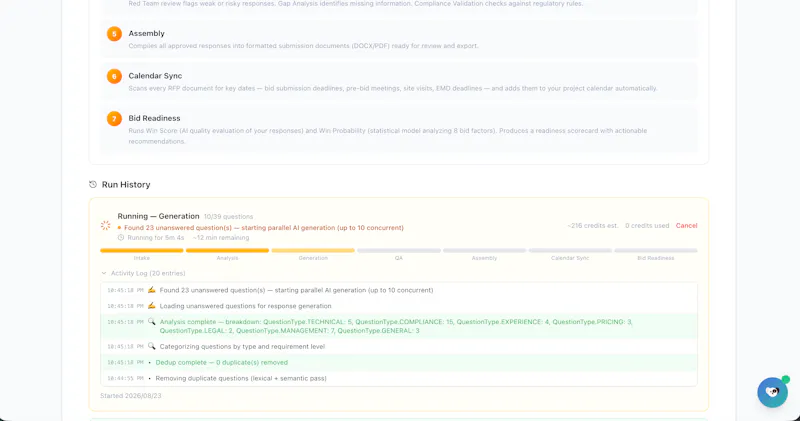
Task: Click the orange Found 23 unanswered status message
Action: pyautogui.click(x=264, y=228)
